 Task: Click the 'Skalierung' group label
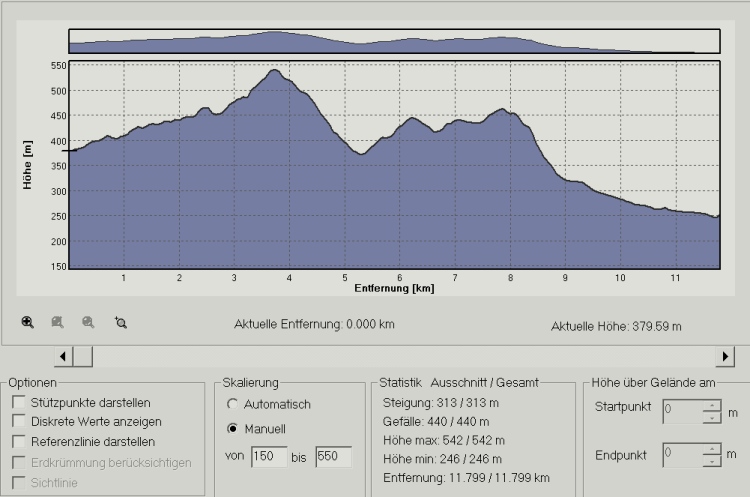[250, 383]
